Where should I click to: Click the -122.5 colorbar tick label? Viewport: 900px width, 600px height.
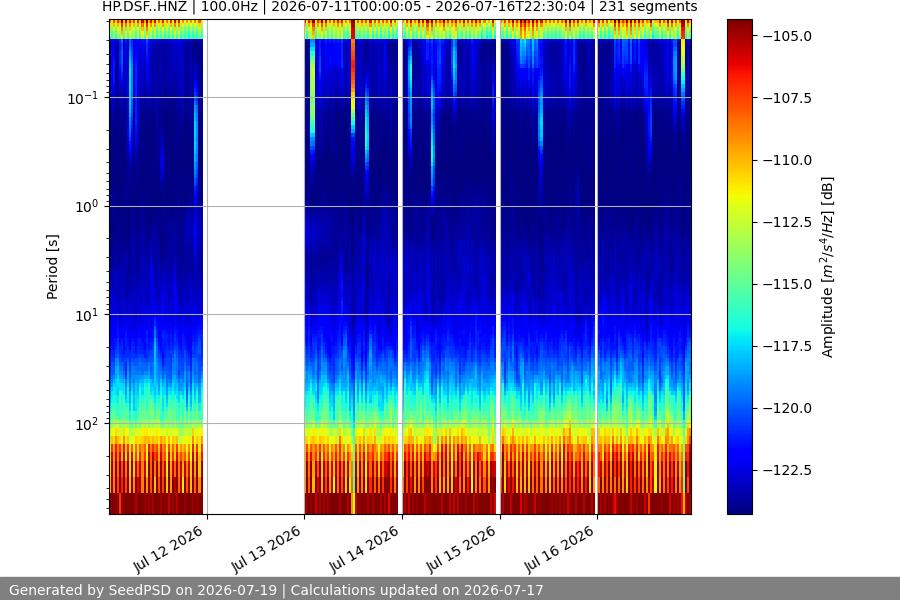(788, 470)
